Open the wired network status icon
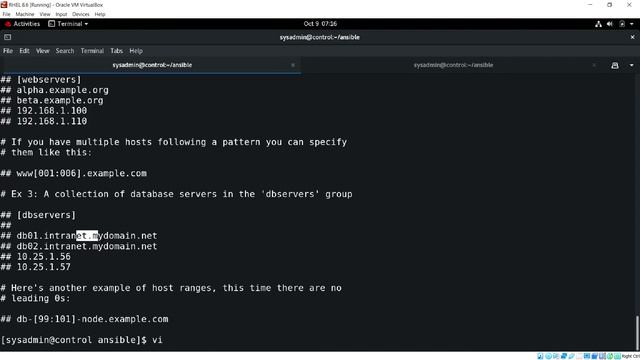The image size is (640, 360). 598,24
